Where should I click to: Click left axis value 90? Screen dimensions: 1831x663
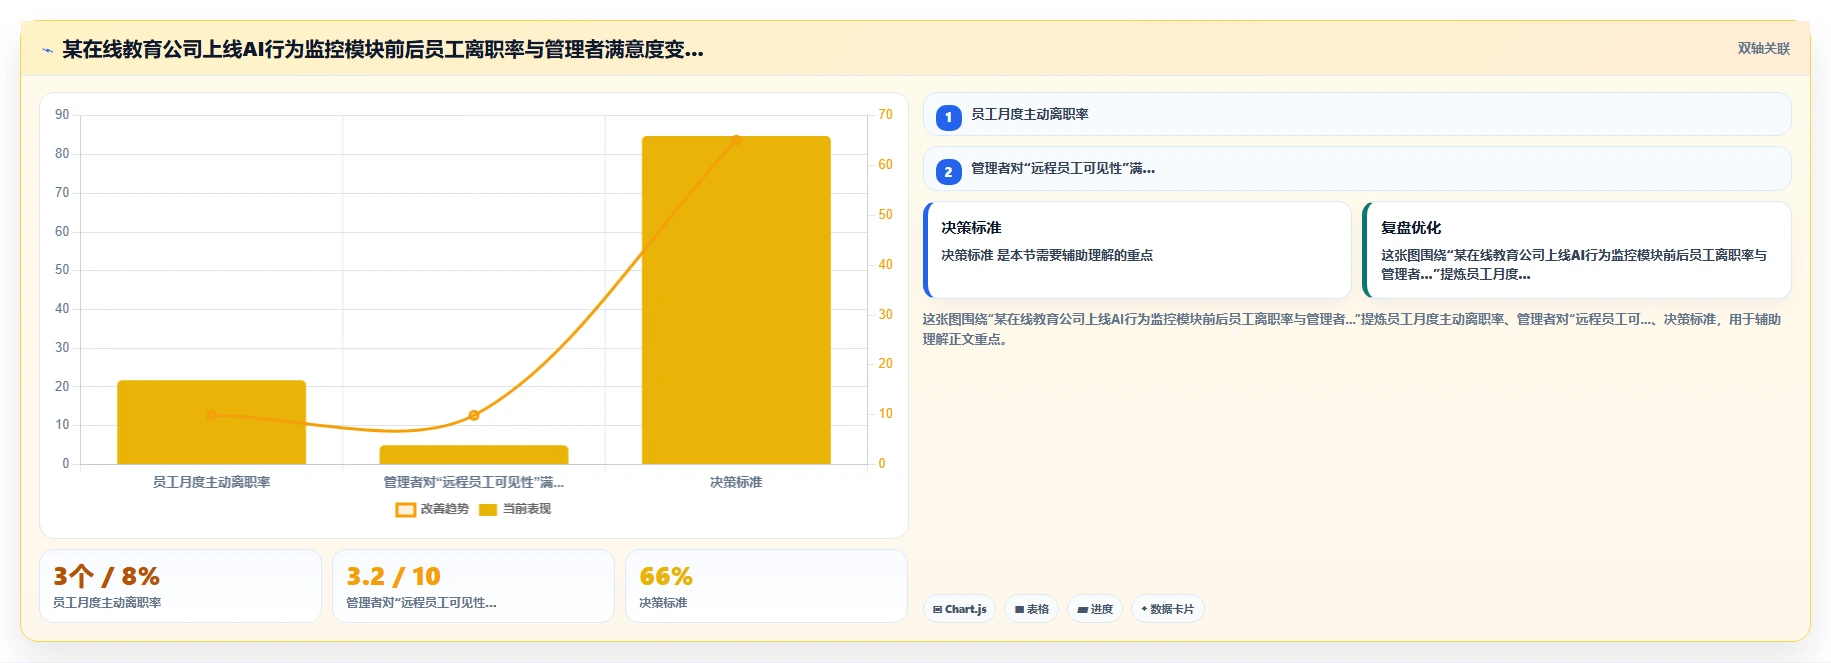tap(62, 115)
